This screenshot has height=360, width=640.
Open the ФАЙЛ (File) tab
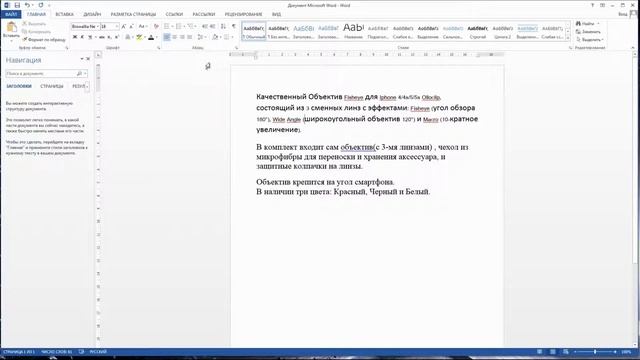[11, 14]
